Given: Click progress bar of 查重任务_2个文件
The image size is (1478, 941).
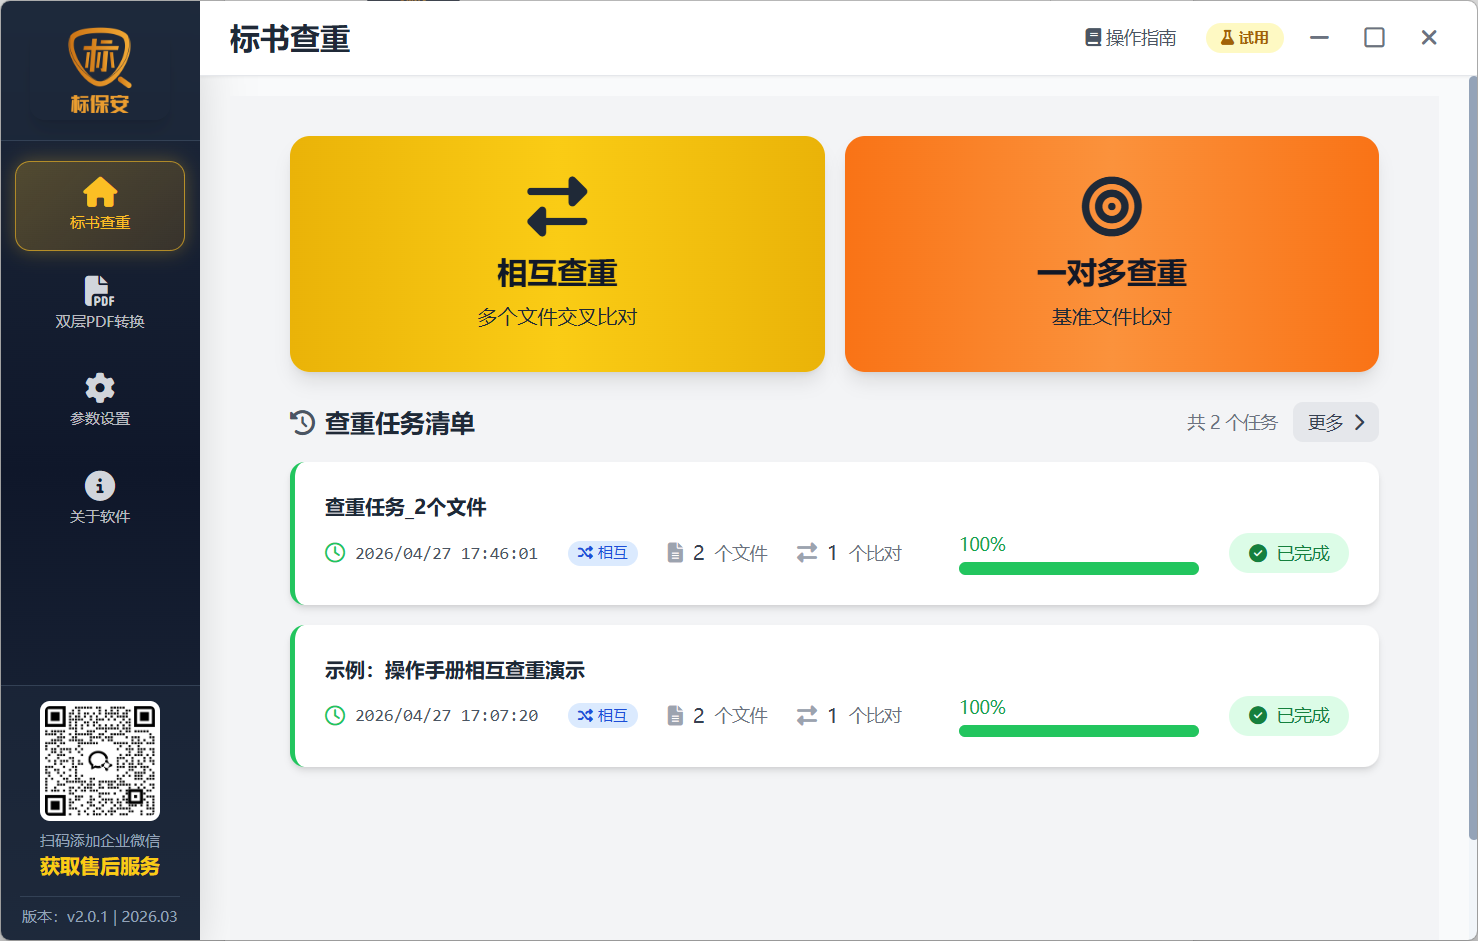Looking at the screenshot, I should (x=1079, y=569).
